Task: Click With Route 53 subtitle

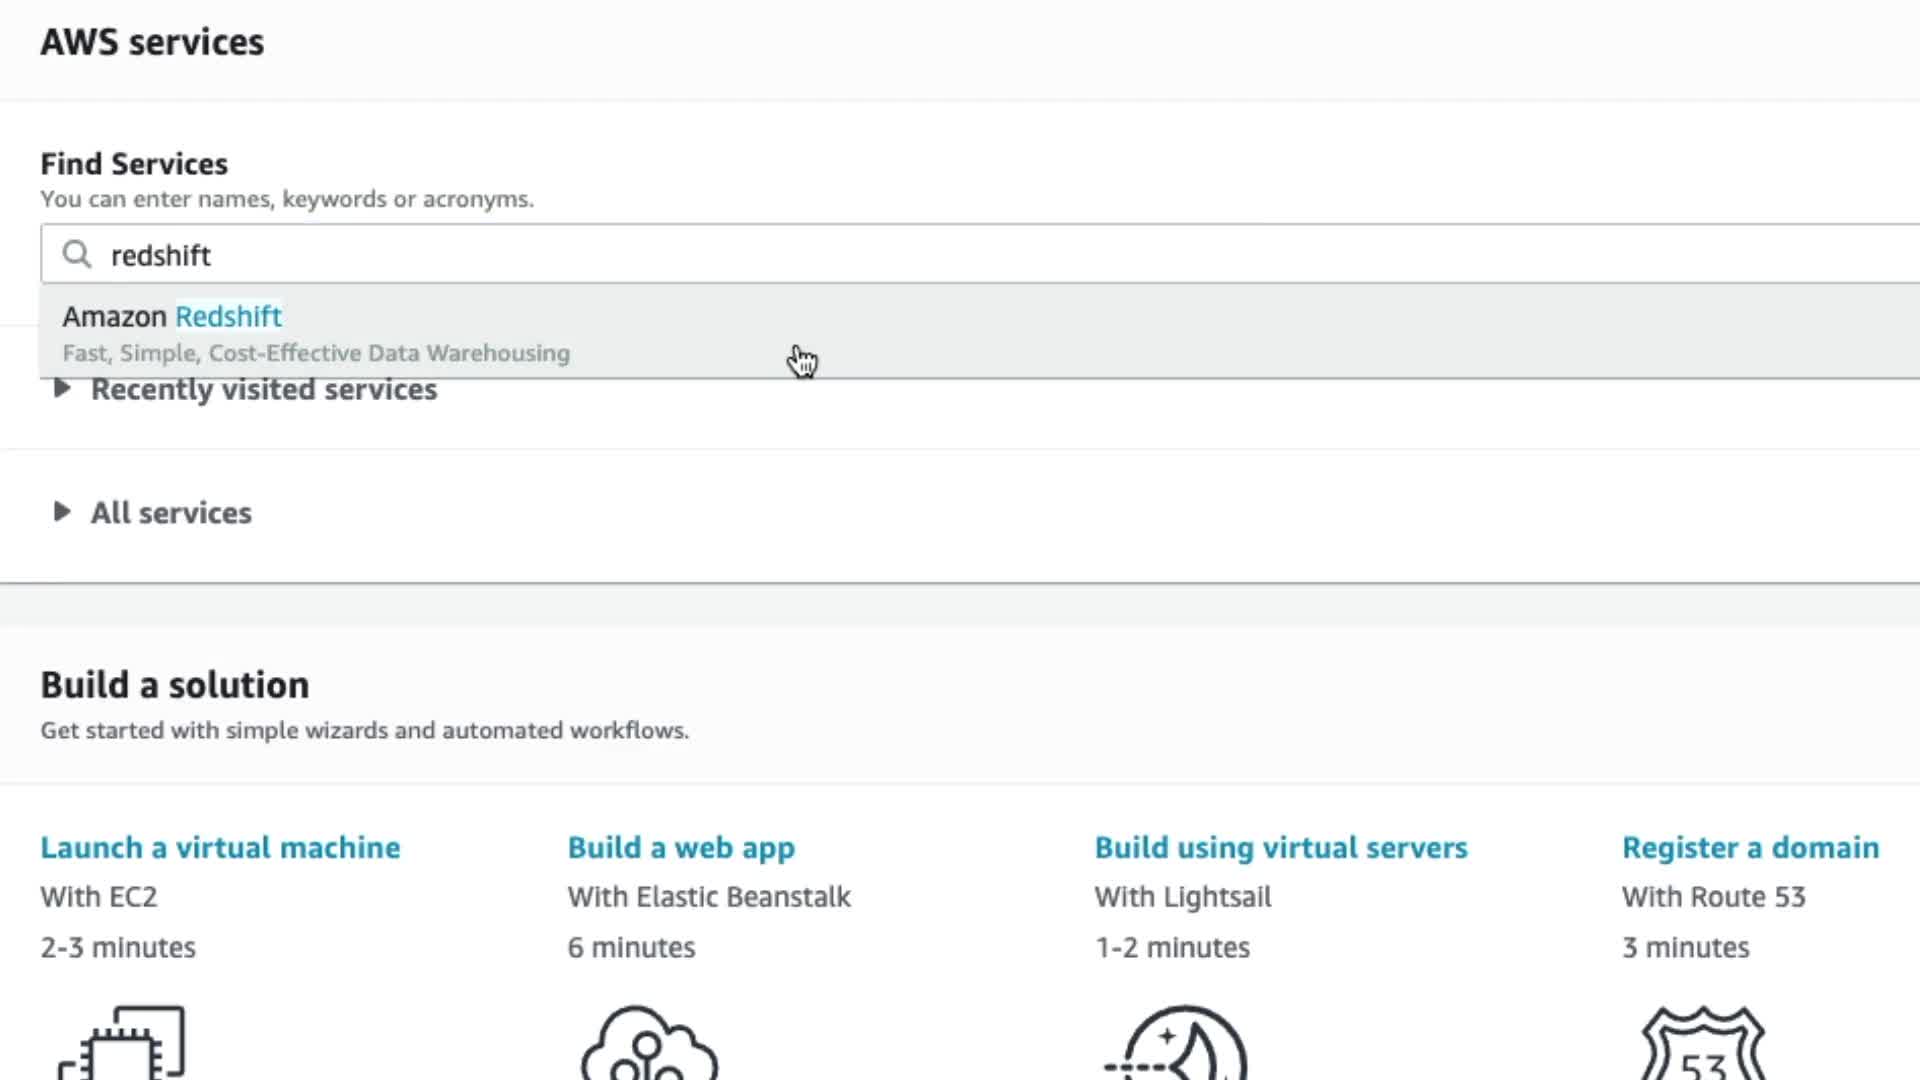Action: pyautogui.click(x=1713, y=897)
